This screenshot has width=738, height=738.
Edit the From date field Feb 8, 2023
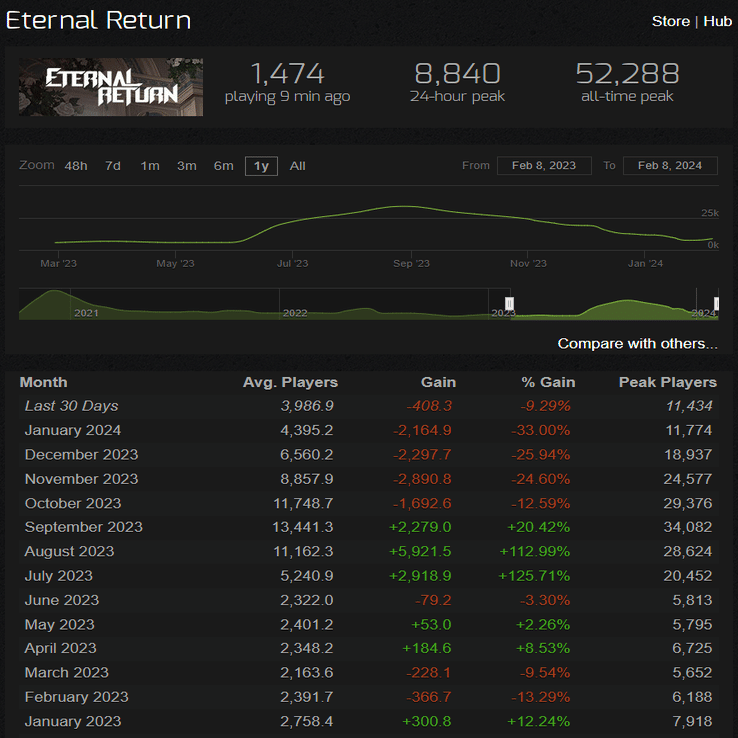coord(544,166)
